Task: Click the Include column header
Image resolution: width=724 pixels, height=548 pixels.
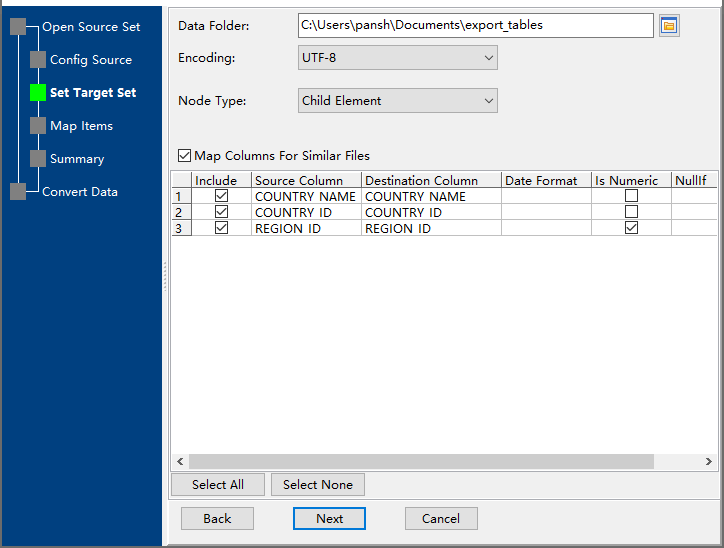Action: click(x=221, y=180)
